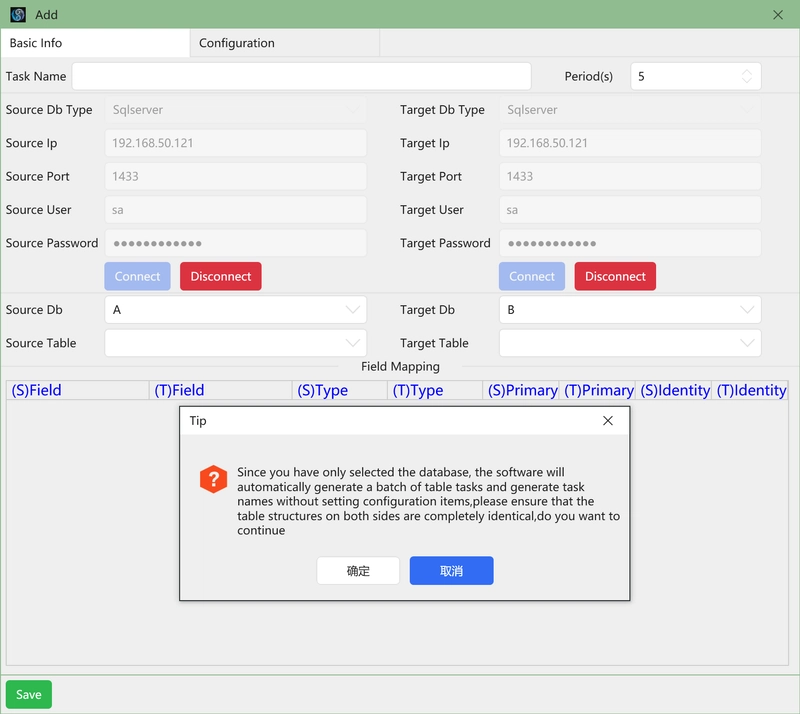Click the green Save button
This screenshot has width=800, height=714.
(x=29, y=695)
